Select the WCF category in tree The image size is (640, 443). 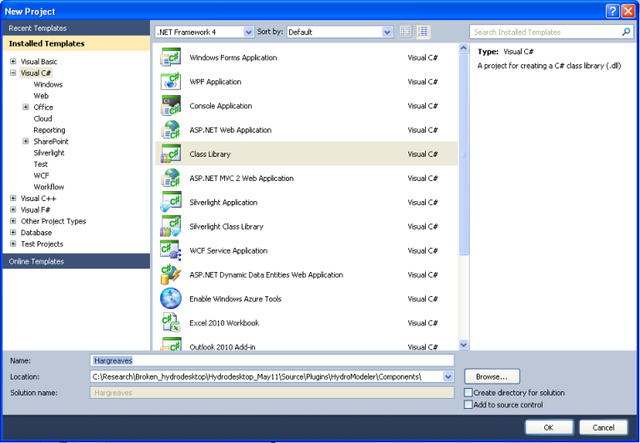(41, 176)
